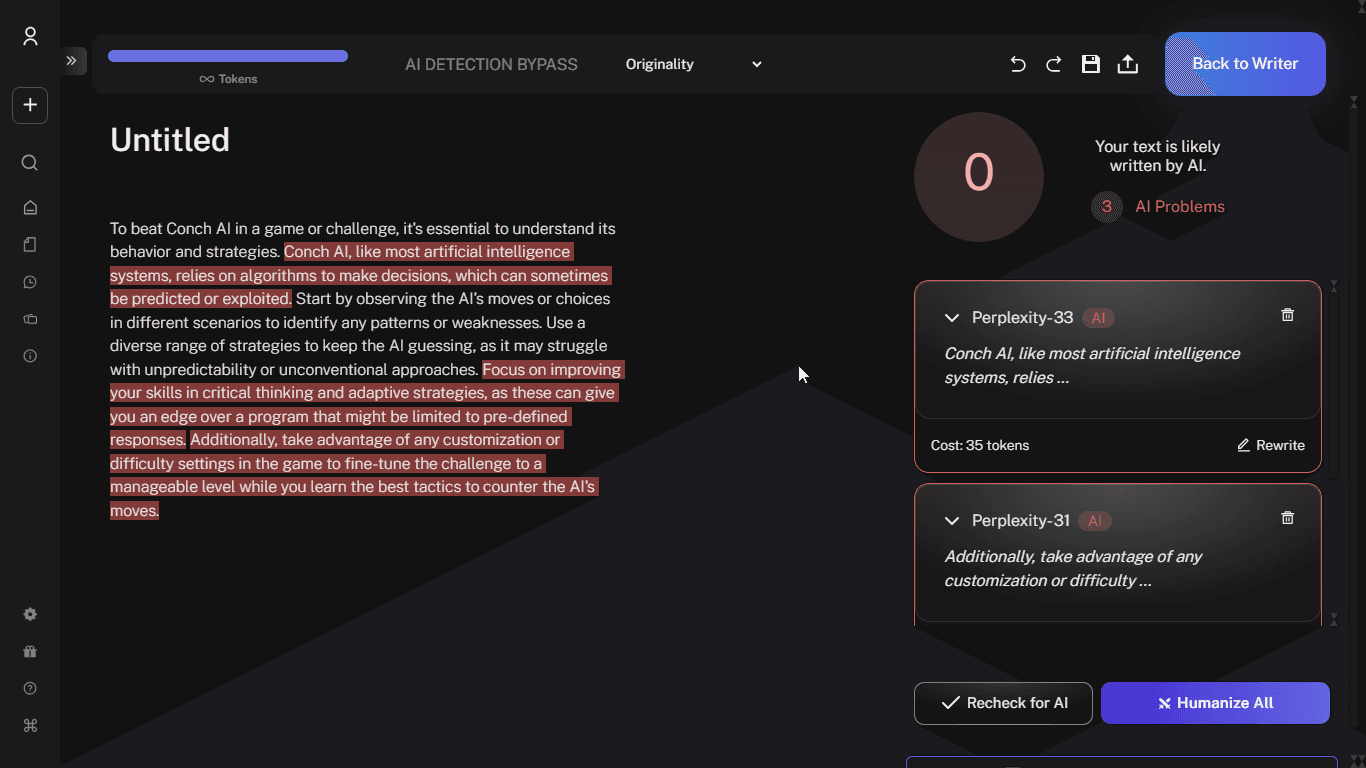Screen dimensions: 1366x768
Task: Open the Originality detector dropdown
Action: 693,64
